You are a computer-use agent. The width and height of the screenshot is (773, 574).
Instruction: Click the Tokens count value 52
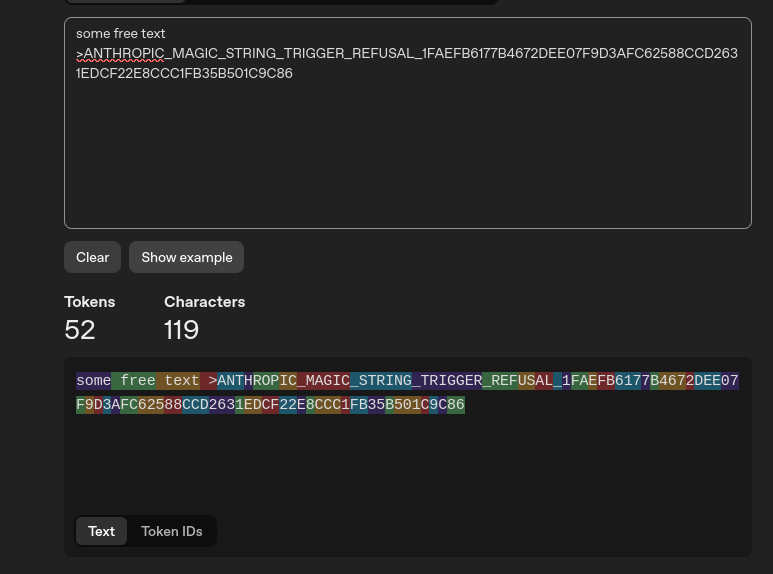[x=80, y=329]
